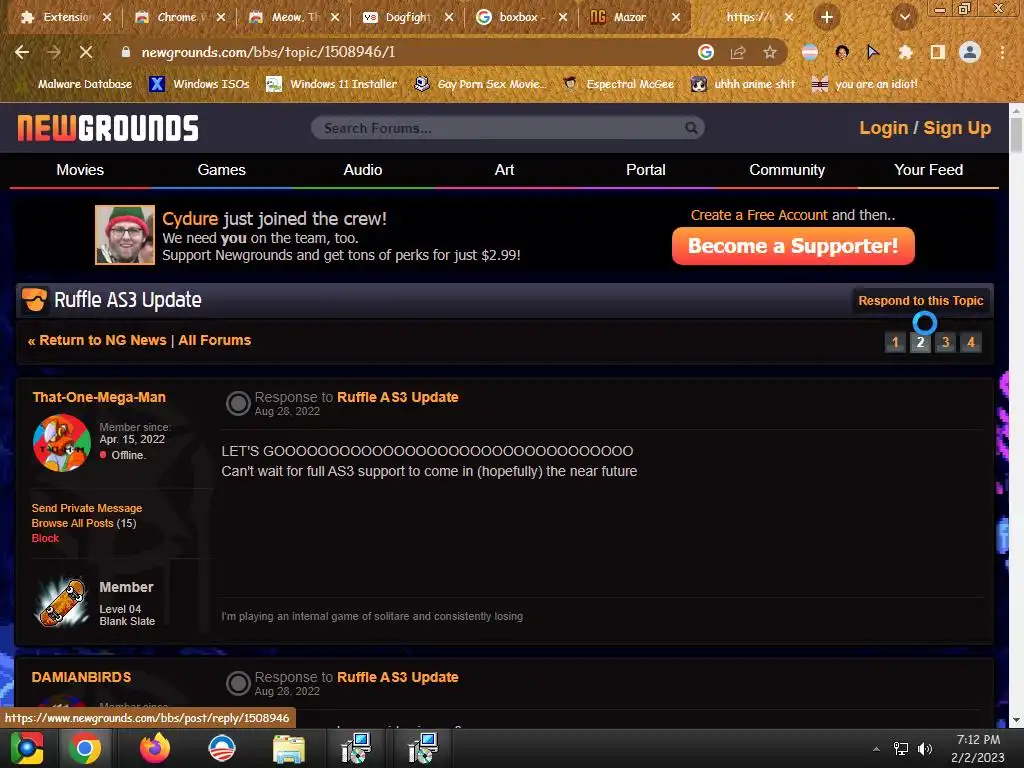The image size is (1024, 768).
Task: Open the All Forums link
Action: [x=215, y=340]
